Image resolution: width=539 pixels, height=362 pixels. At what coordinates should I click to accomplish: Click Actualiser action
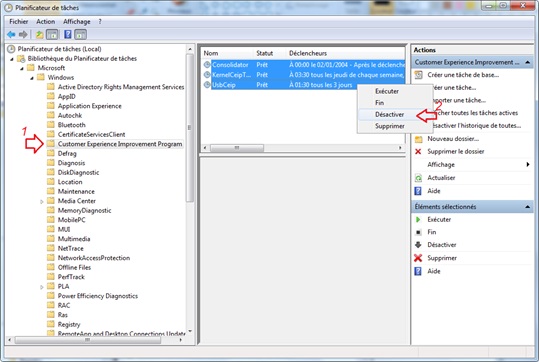point(441,178)
